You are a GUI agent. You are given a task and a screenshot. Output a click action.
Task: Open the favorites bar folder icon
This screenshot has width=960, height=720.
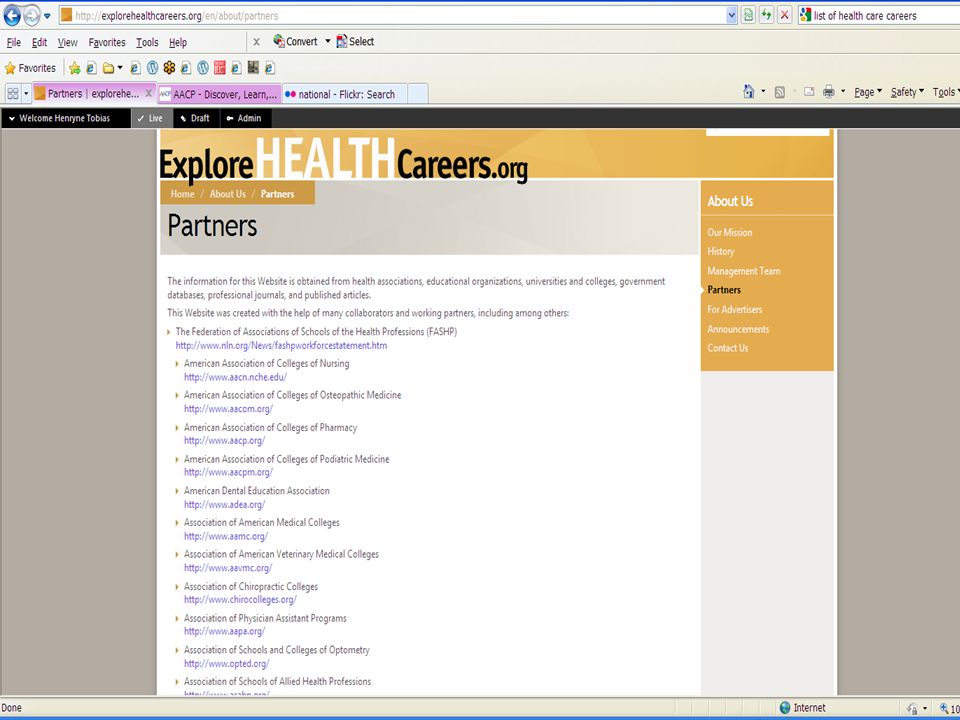click(x=108, y=68)
